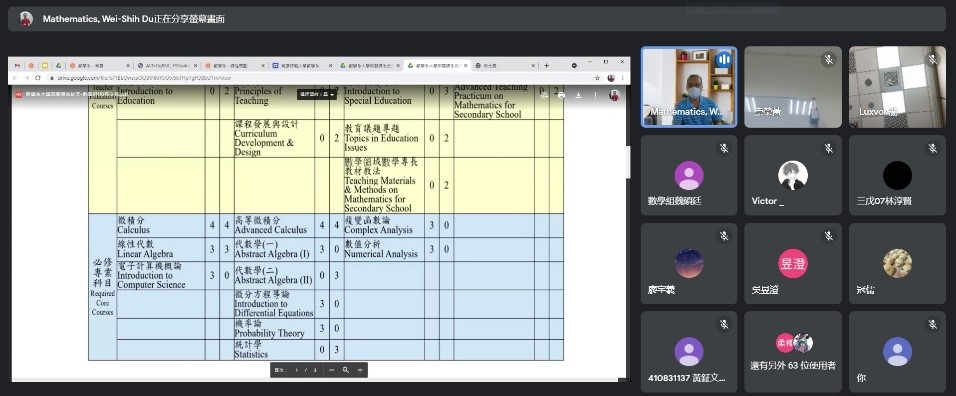Select the 吳昱澄 participant tile

click(793, 264)
